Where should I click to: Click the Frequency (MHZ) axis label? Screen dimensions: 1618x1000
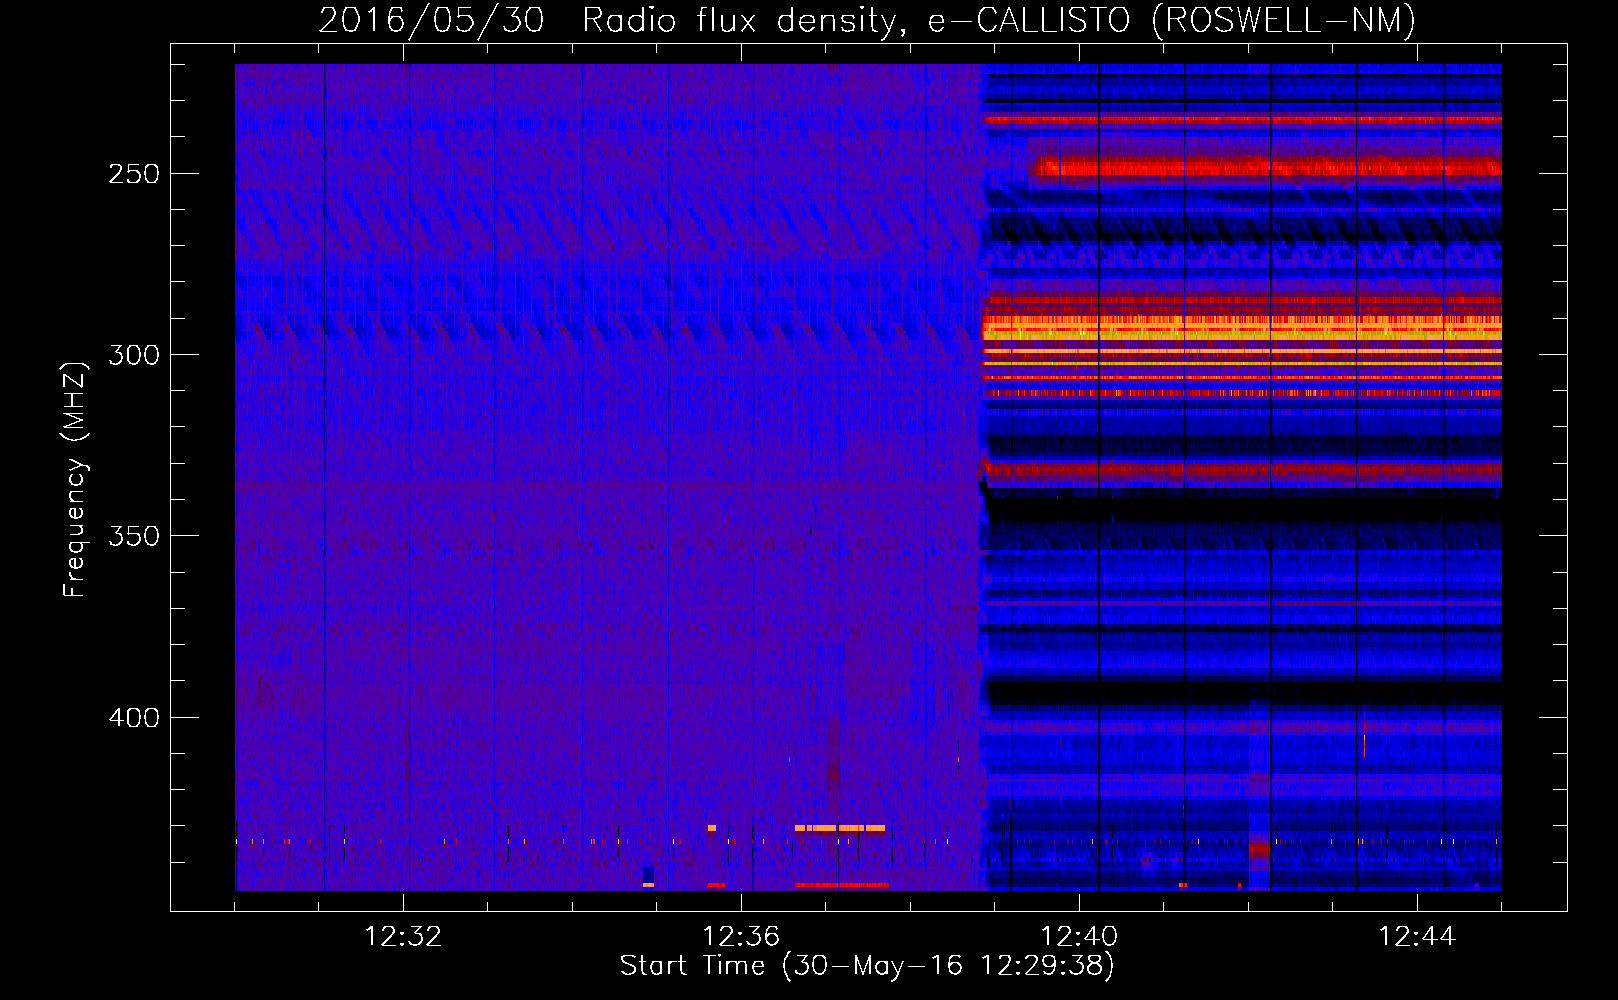click(75, 479)
